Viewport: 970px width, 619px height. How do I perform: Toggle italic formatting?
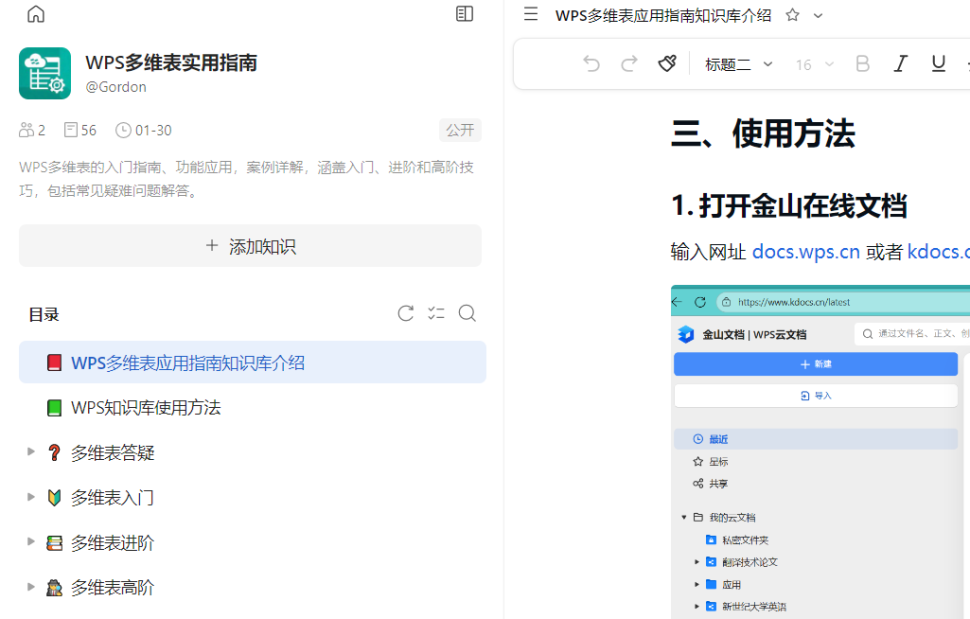[901, 64]
